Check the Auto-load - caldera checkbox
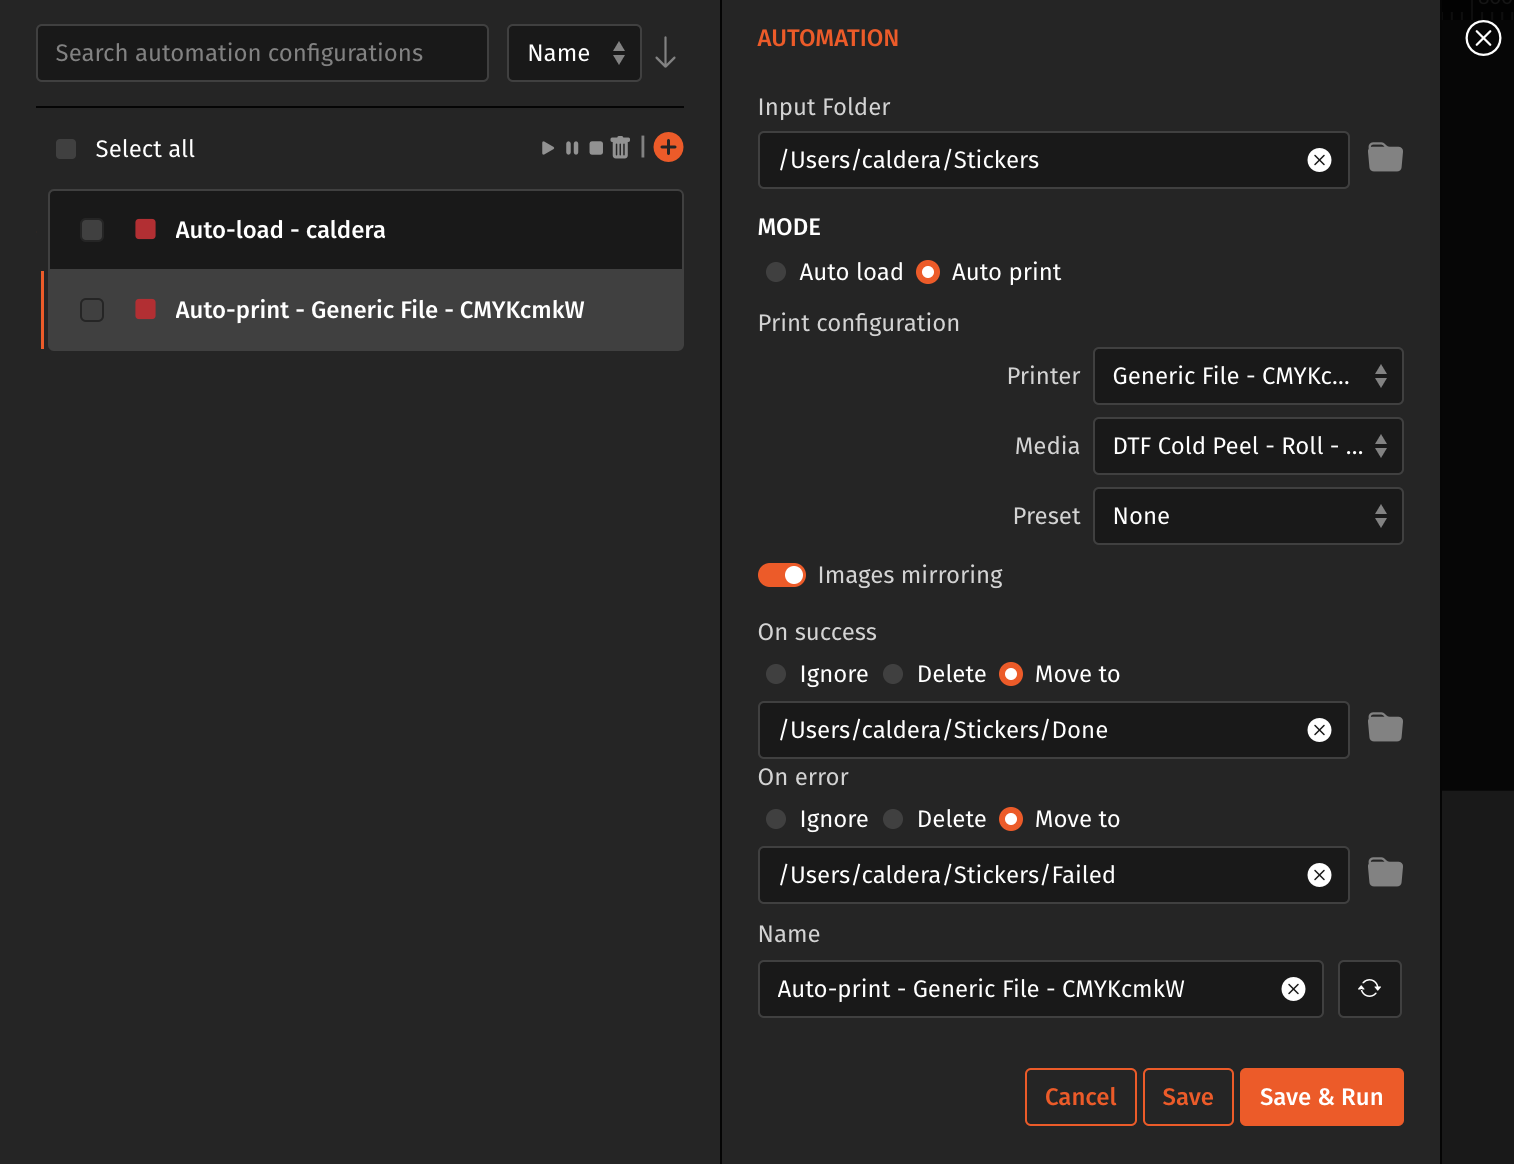 [92, 230]
